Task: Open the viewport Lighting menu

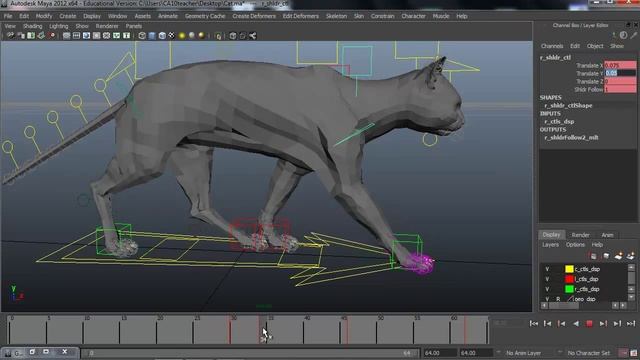Action: 59,26
